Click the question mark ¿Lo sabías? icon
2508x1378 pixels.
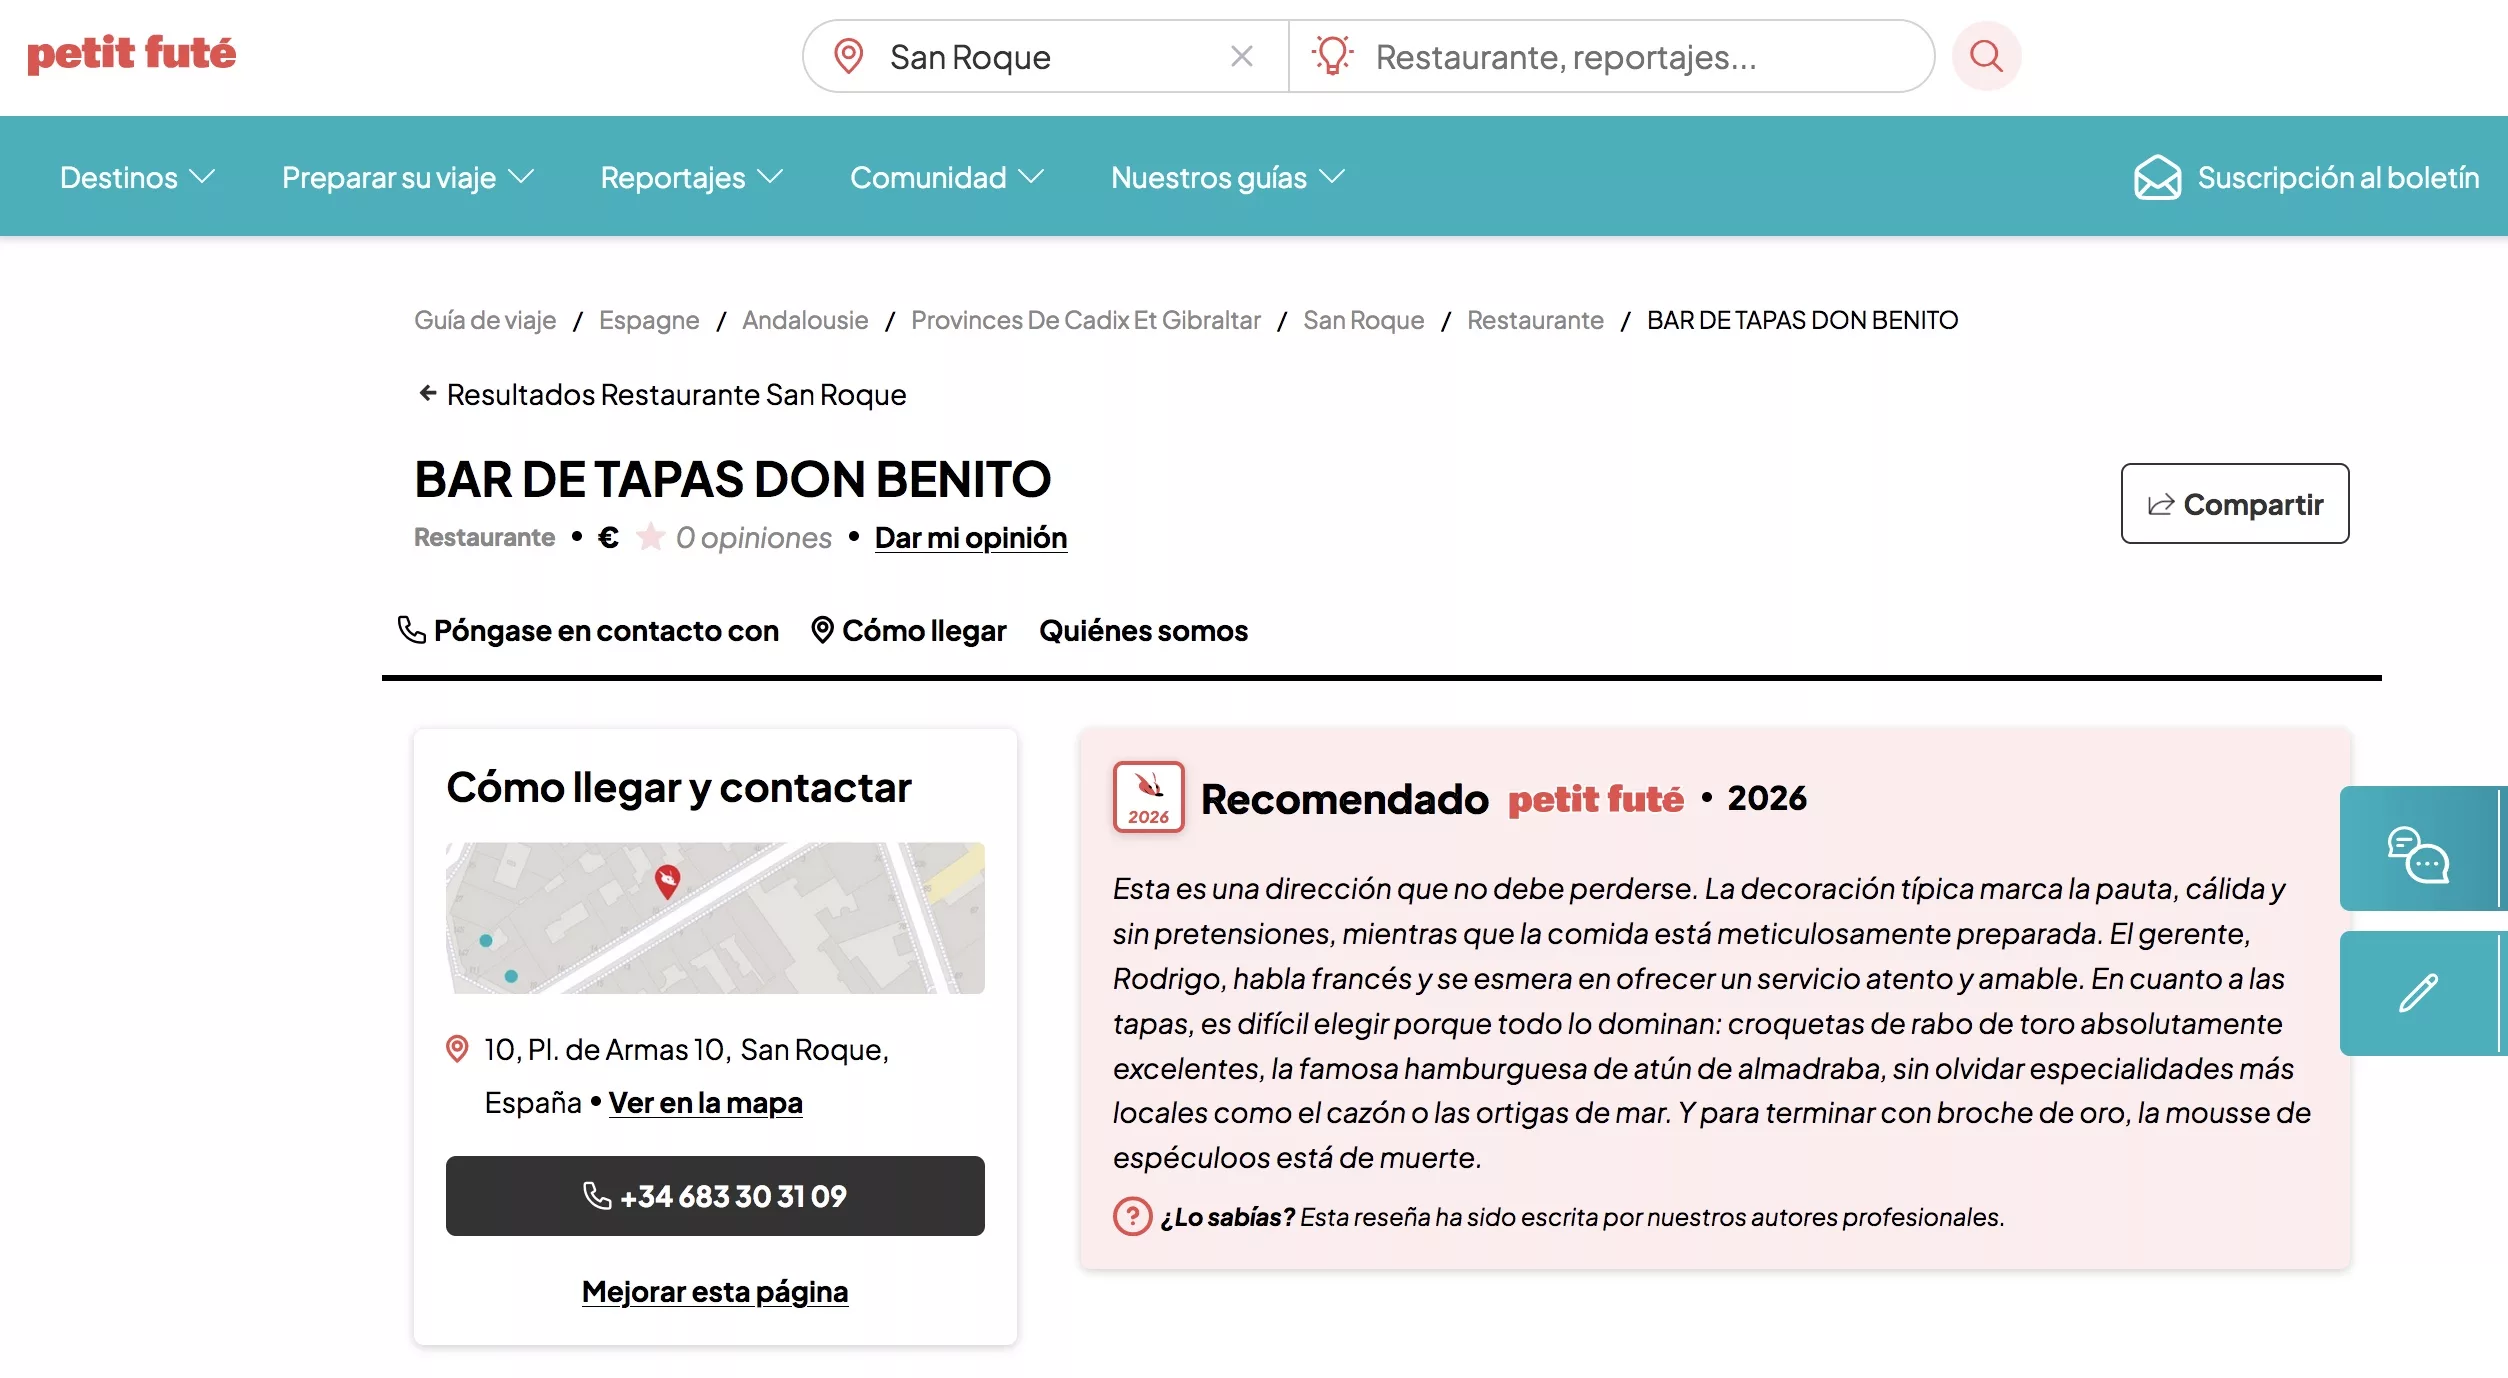point(1132,1216)
